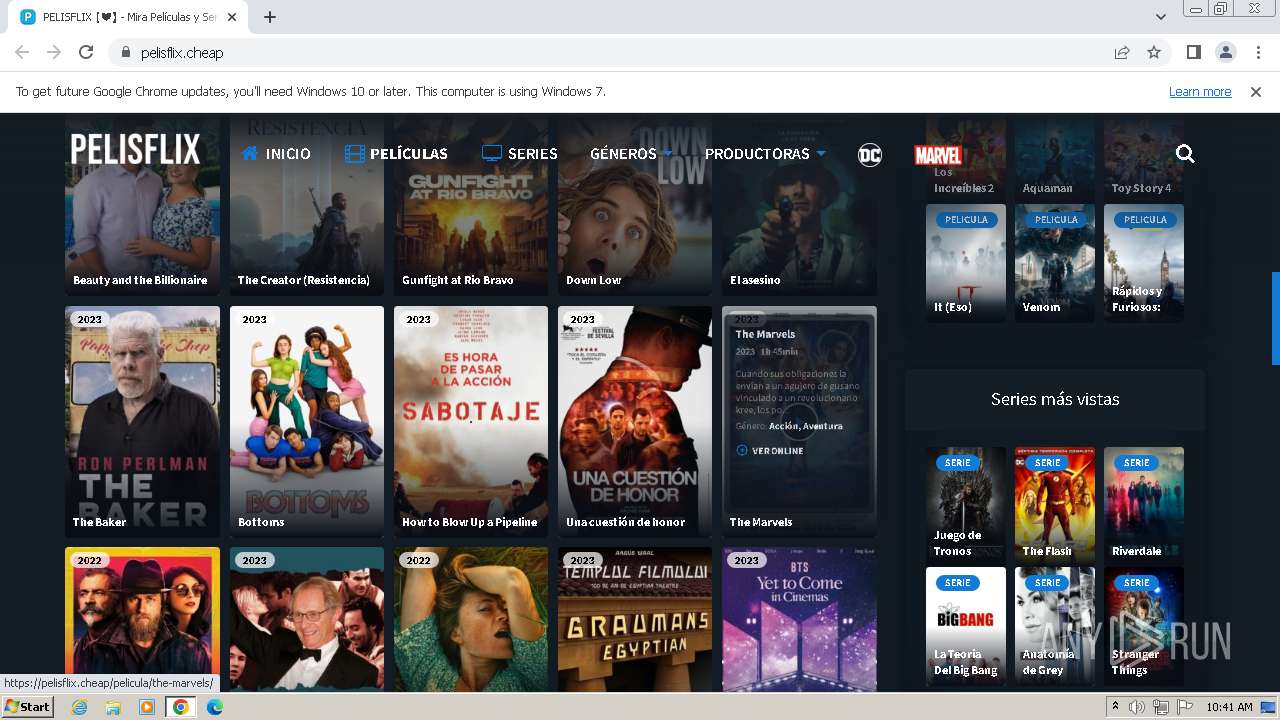Click the Aventura genre link
Screen dimensions: 1280x720
[822, 426]
